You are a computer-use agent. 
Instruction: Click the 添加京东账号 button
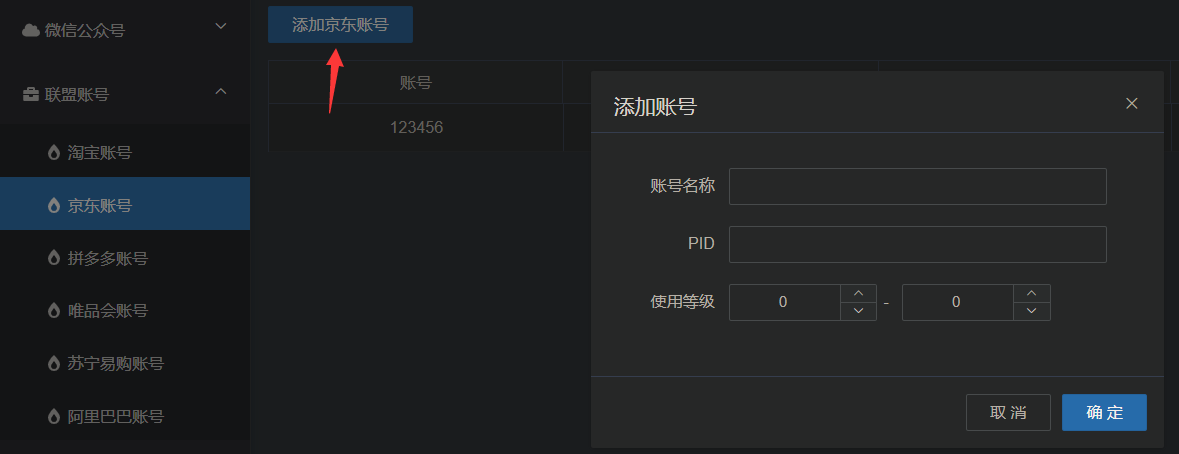pos(340,25)
